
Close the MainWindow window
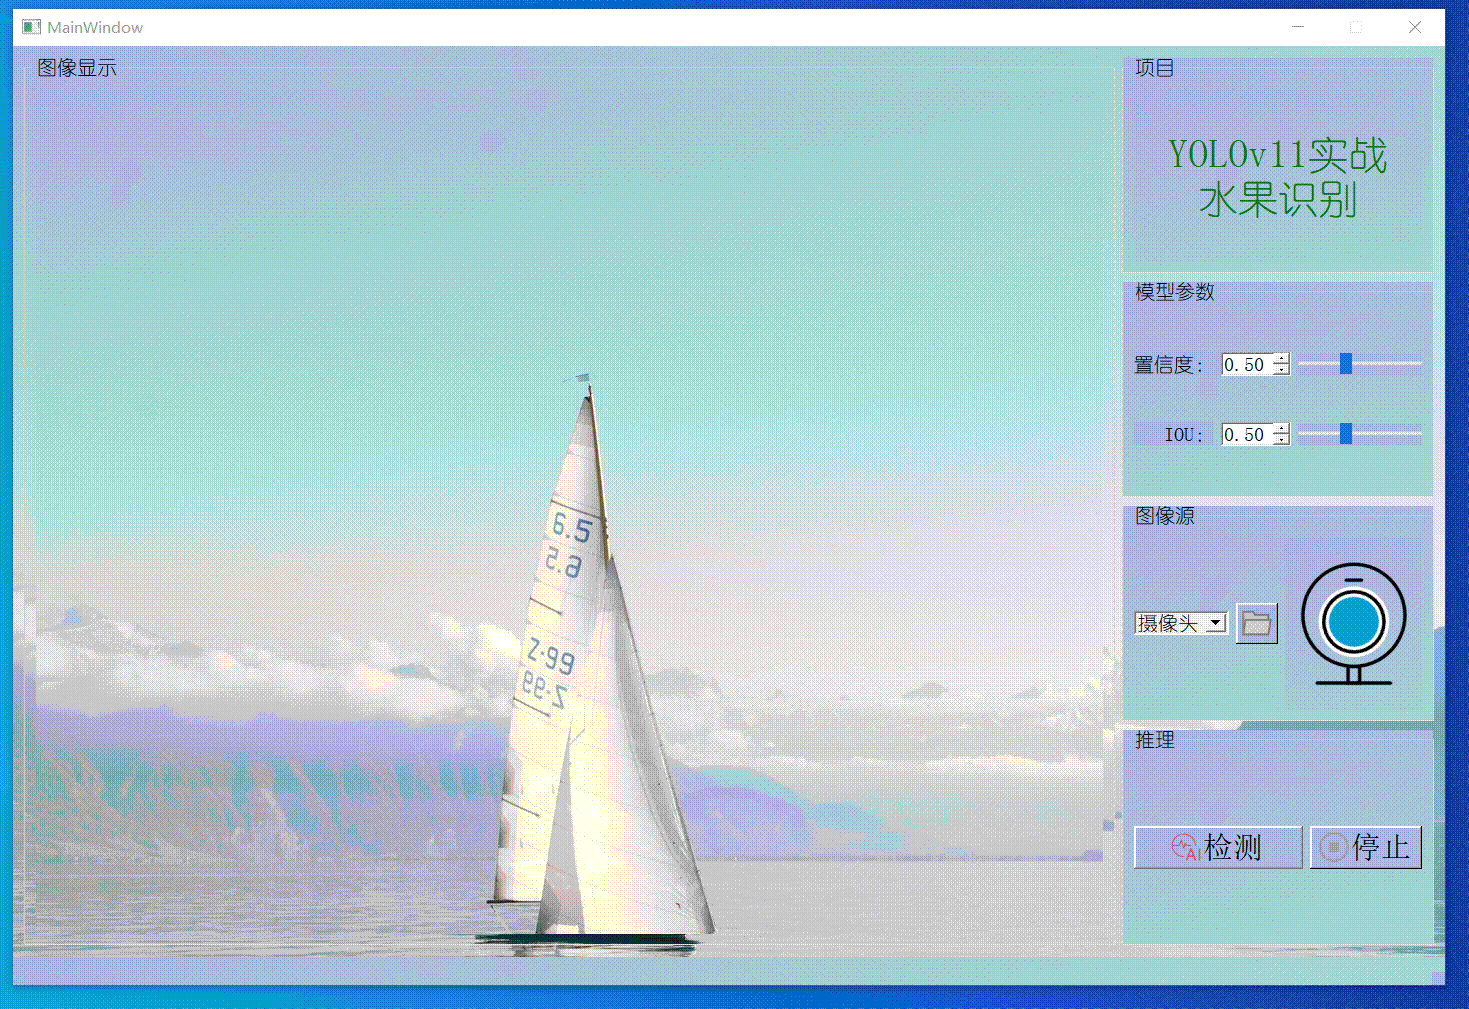pyautogui.click(x=1415, y=27)
